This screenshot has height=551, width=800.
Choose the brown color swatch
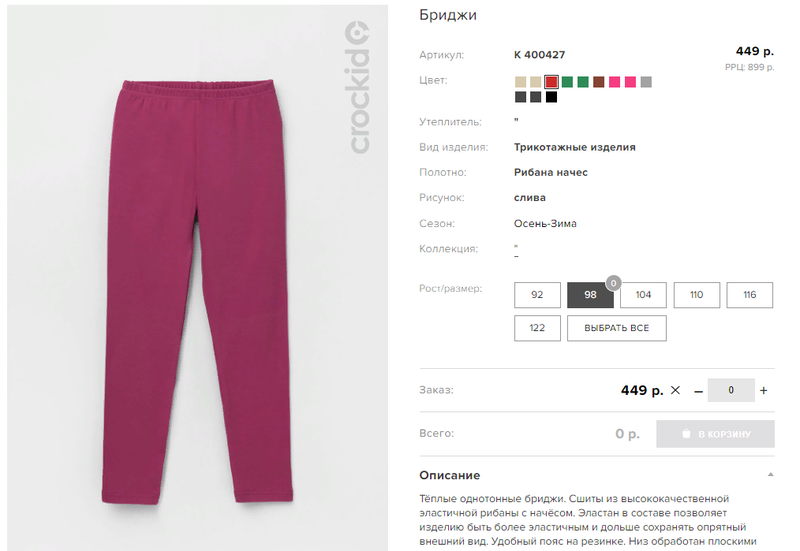(x=598, y=82)
